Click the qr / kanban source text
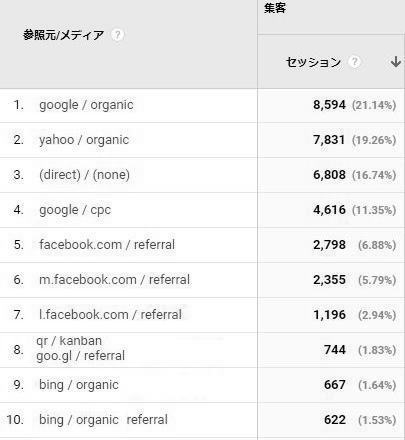 point(69,341)
